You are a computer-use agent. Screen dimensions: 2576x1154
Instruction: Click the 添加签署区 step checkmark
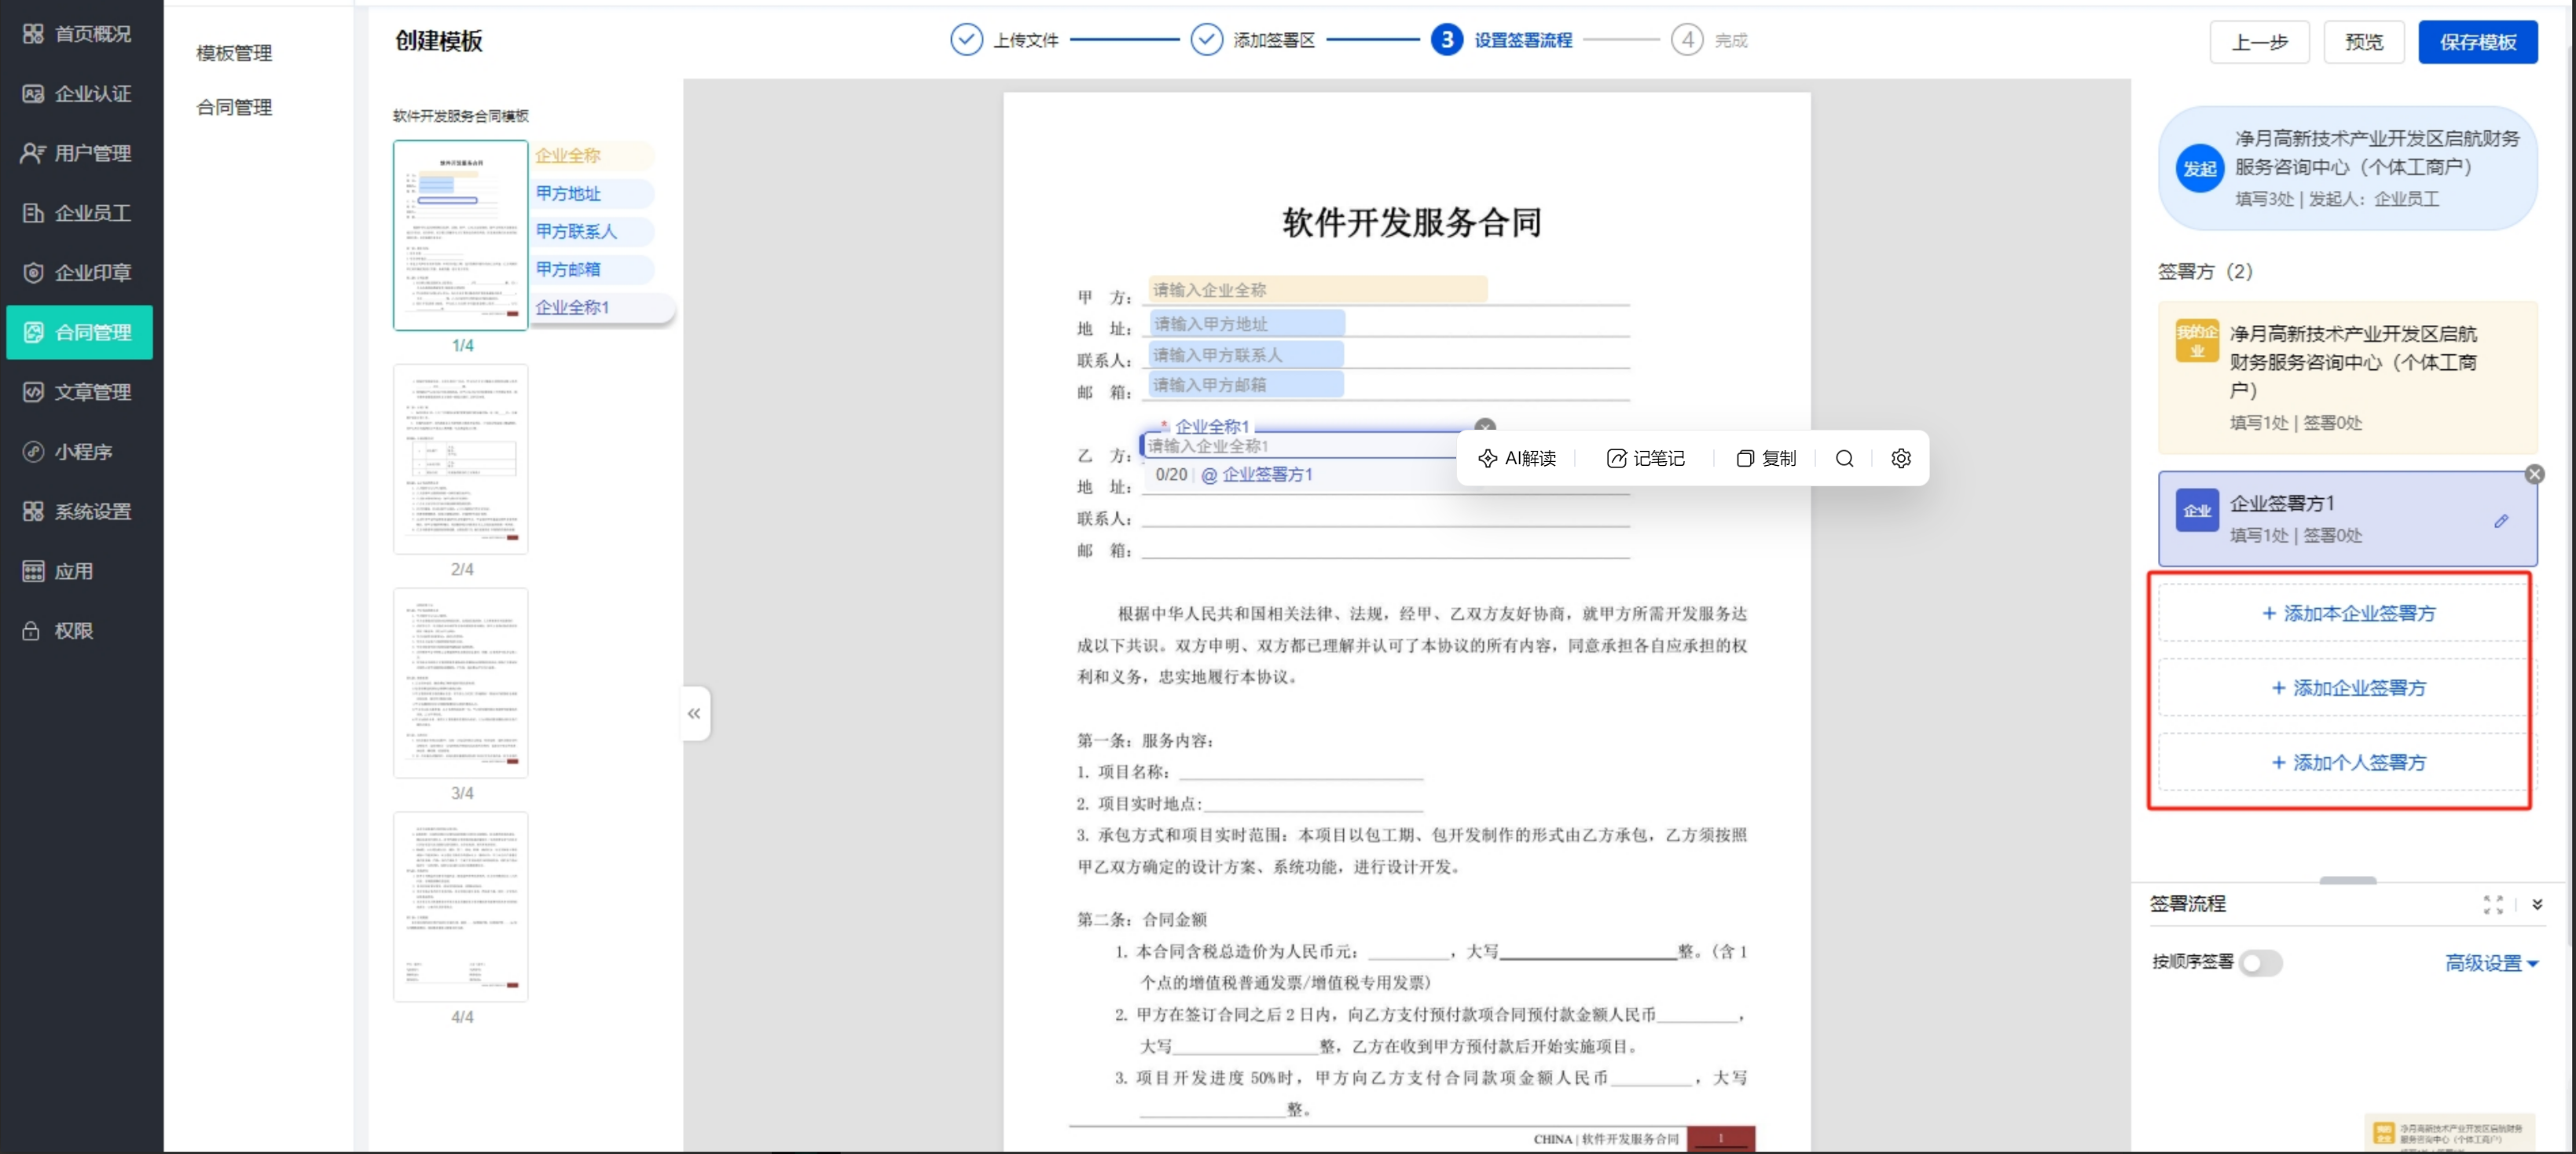(1206, 40)
